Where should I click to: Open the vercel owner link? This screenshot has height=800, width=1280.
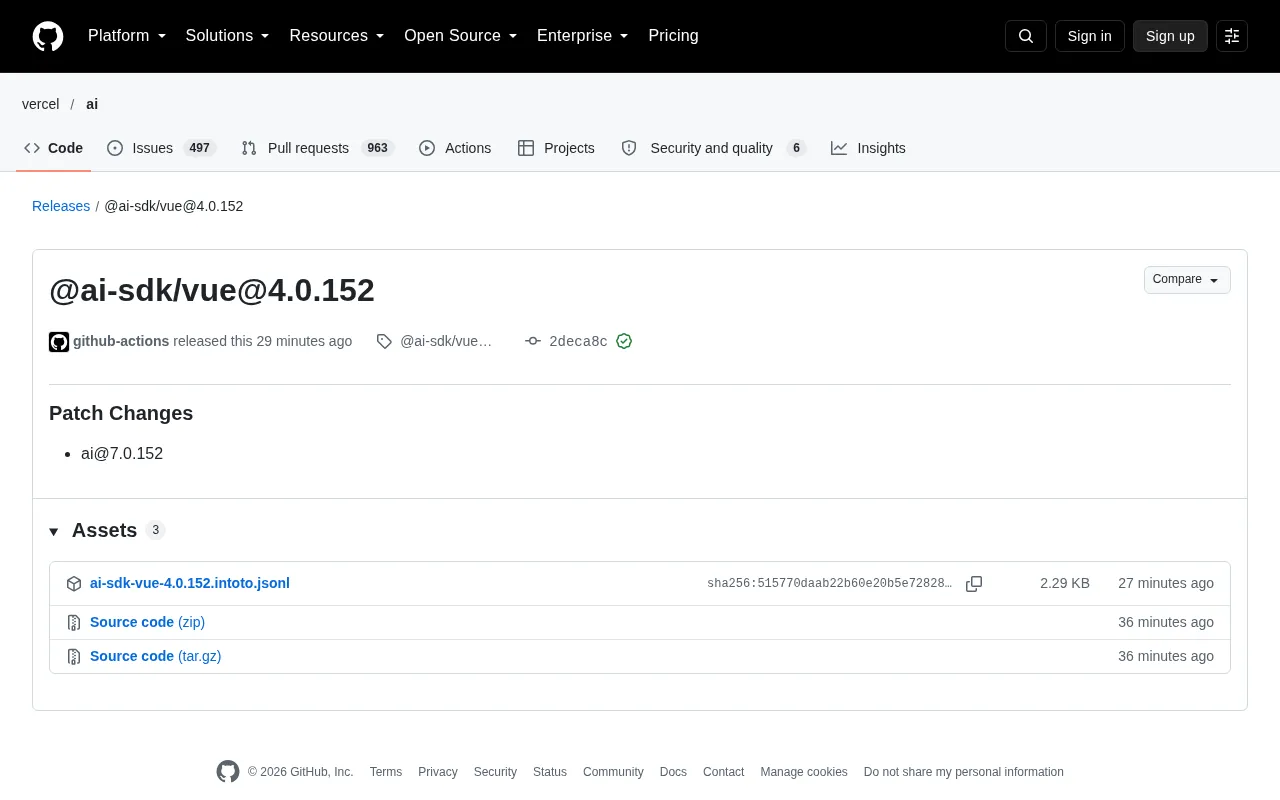[x=41, y=104]
